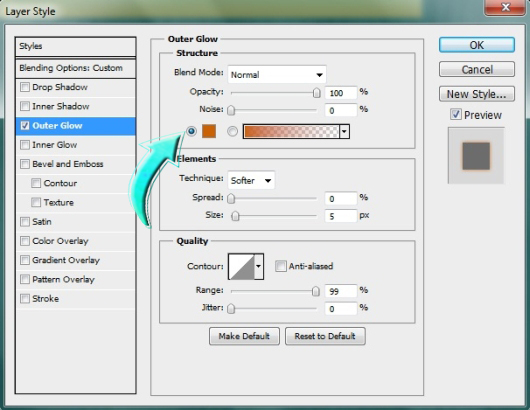The width and height of the screenshot is (530, 410).
Task: Tick the Texture sub-option checkbox
Action: coord(36,202)
